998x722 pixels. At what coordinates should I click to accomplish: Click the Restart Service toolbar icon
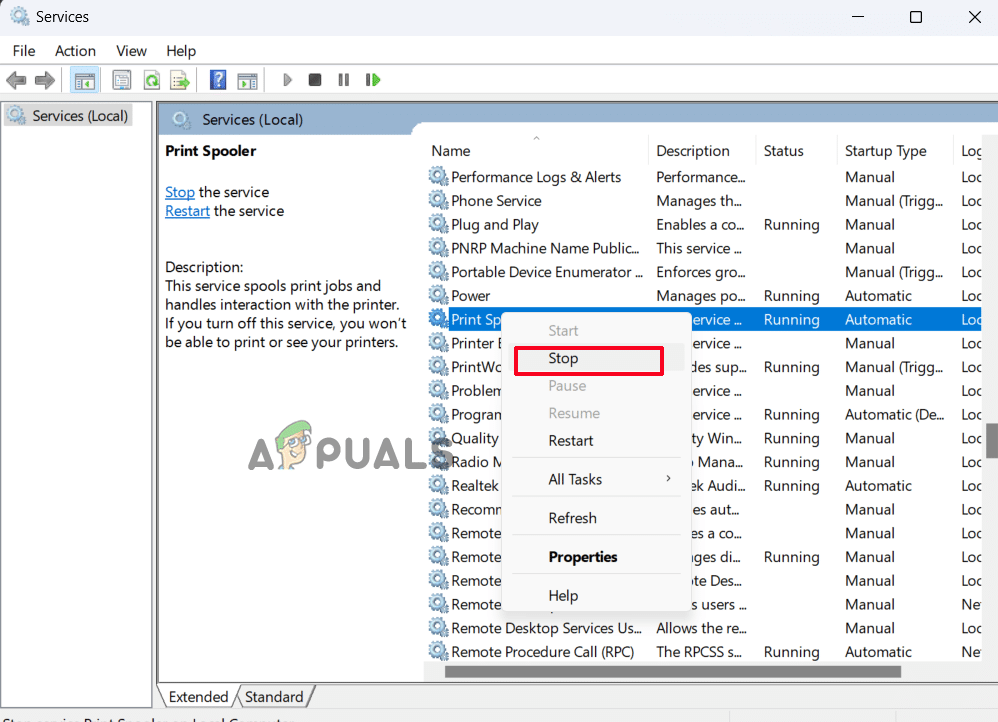coord(373,80)
